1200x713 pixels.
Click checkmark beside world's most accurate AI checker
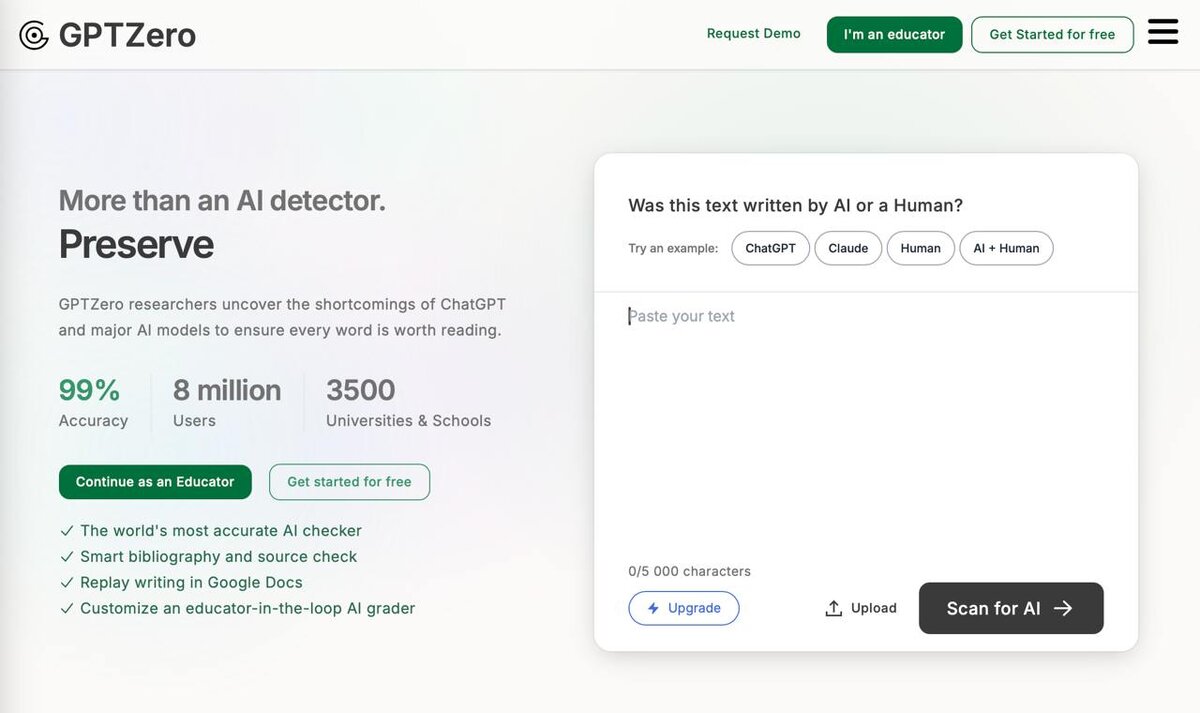click(x=67, y=531)
